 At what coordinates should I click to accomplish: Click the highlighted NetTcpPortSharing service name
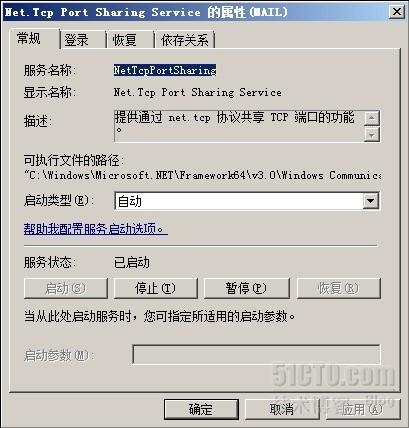tap(165, 70)
